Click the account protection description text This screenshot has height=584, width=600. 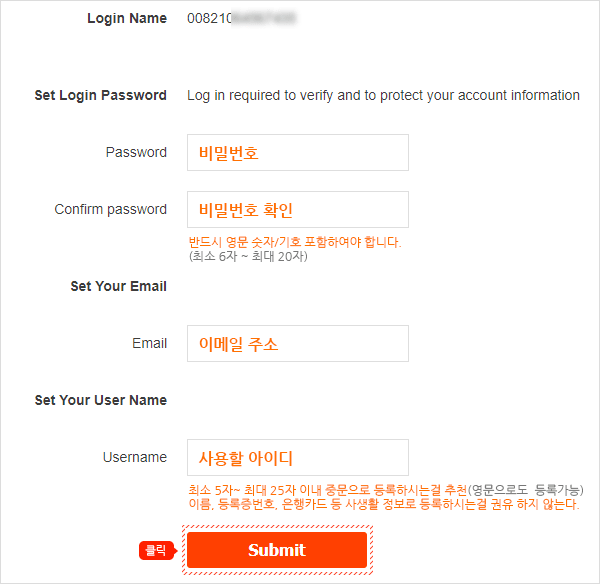383,96
